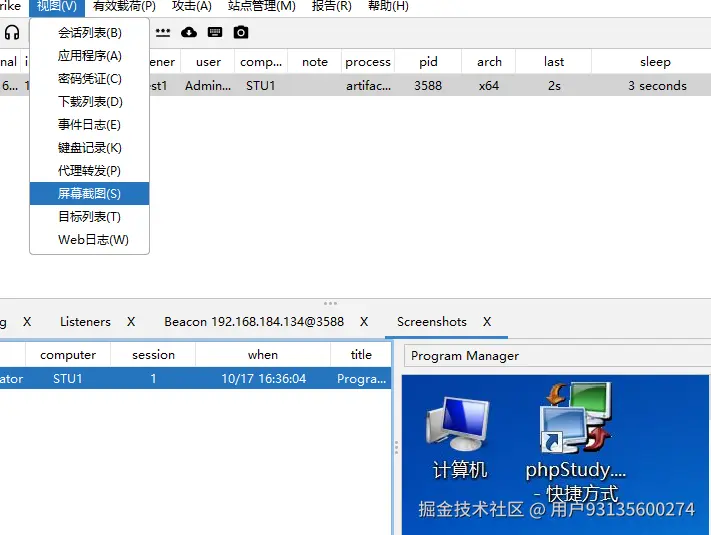Sort sessions by pid column
711x535 pixels.
pos(428,62)
